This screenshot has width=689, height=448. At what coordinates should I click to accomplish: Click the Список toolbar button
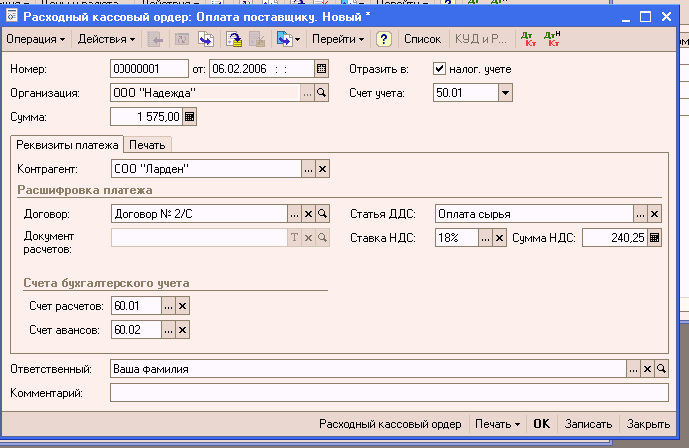tap(422, 39)
